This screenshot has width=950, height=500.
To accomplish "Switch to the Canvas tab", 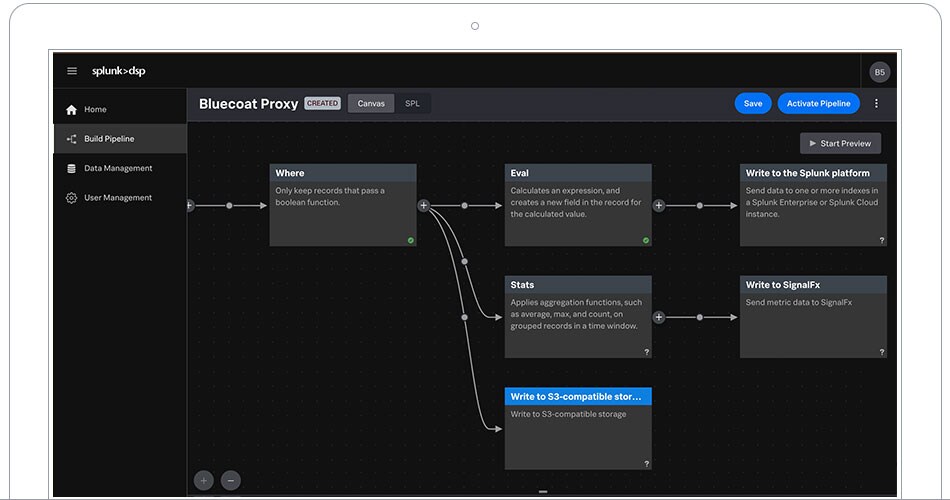I will pyautogui.click(x=371, y=104).
